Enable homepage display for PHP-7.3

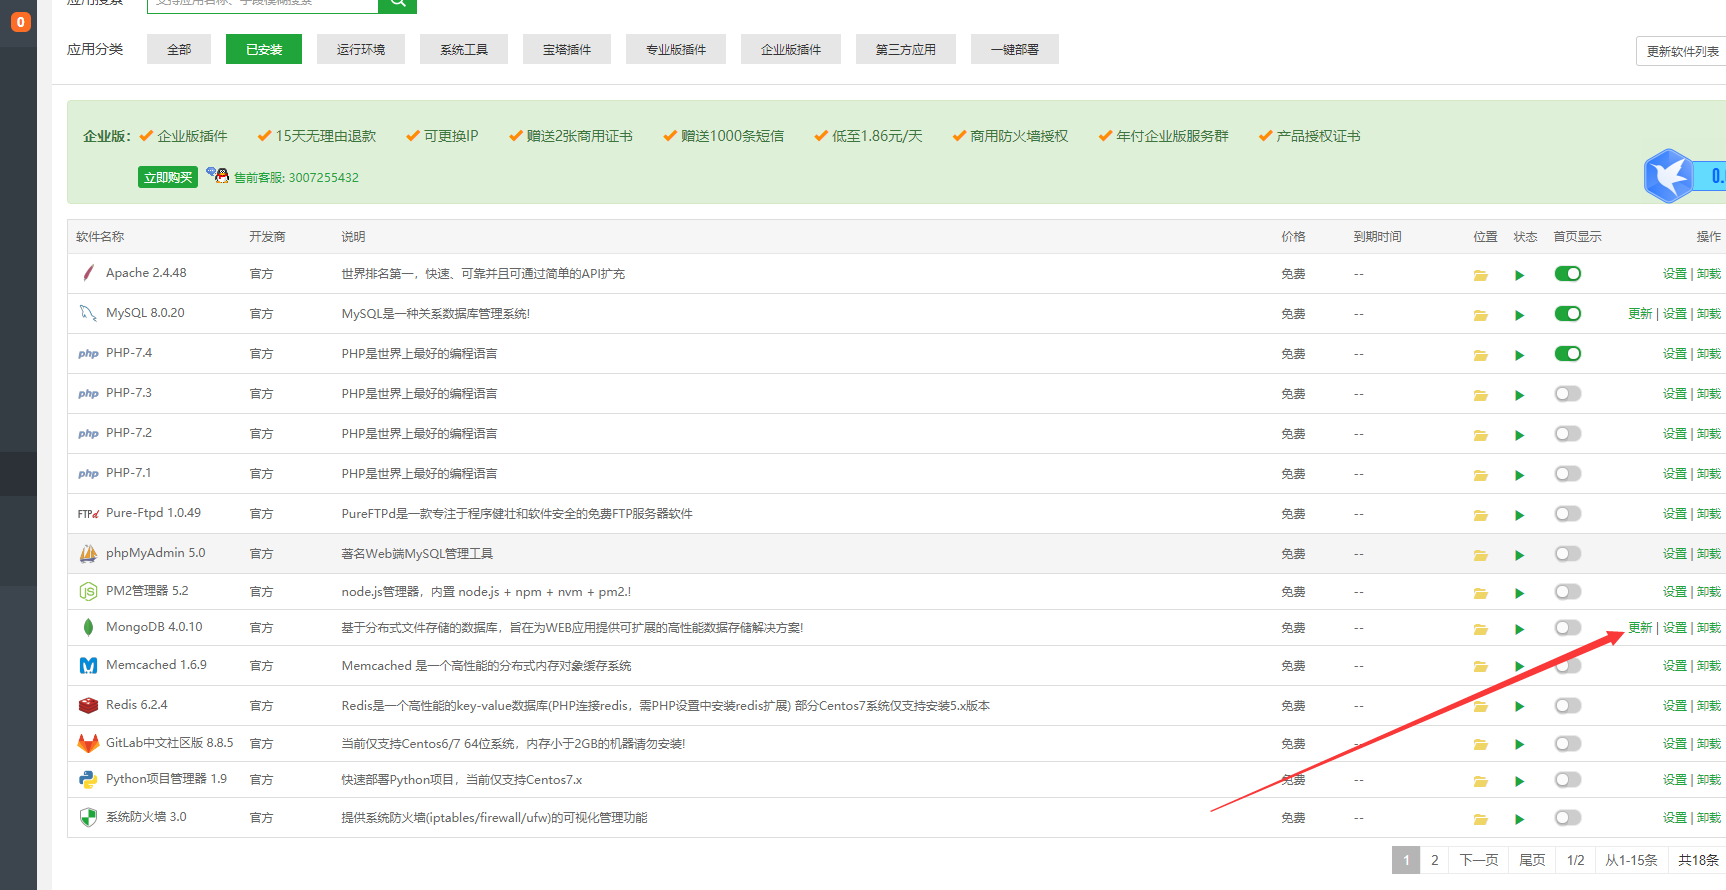1568,394
